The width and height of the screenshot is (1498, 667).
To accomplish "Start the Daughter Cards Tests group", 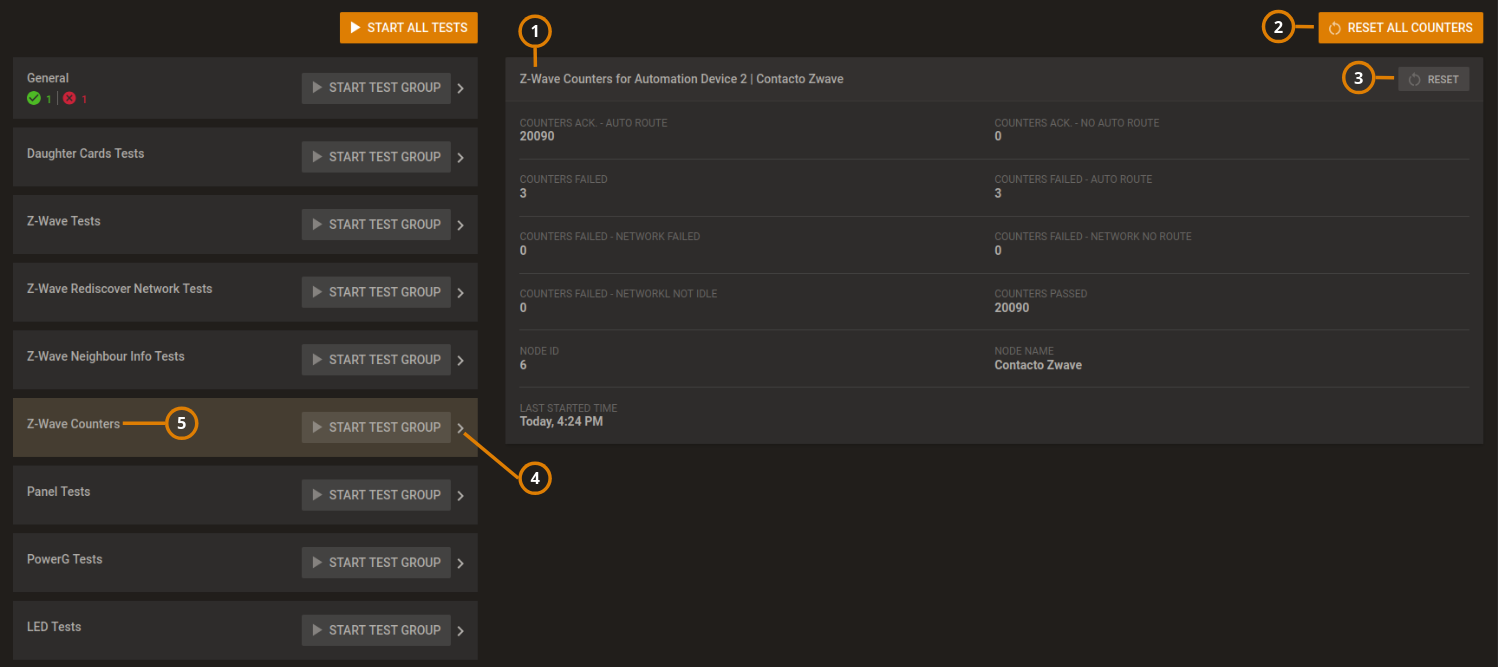I will click(376, 157).
